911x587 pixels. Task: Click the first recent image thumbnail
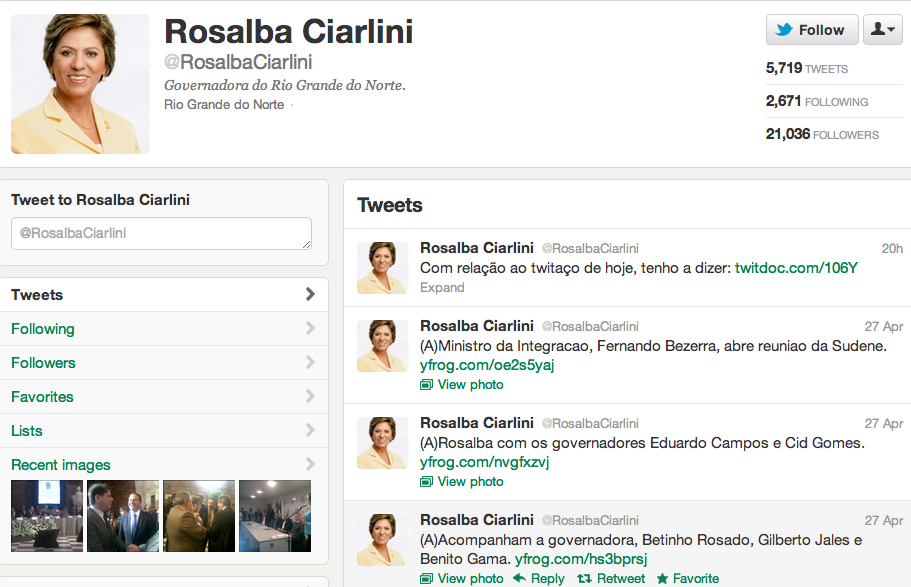tap(47, 516)
